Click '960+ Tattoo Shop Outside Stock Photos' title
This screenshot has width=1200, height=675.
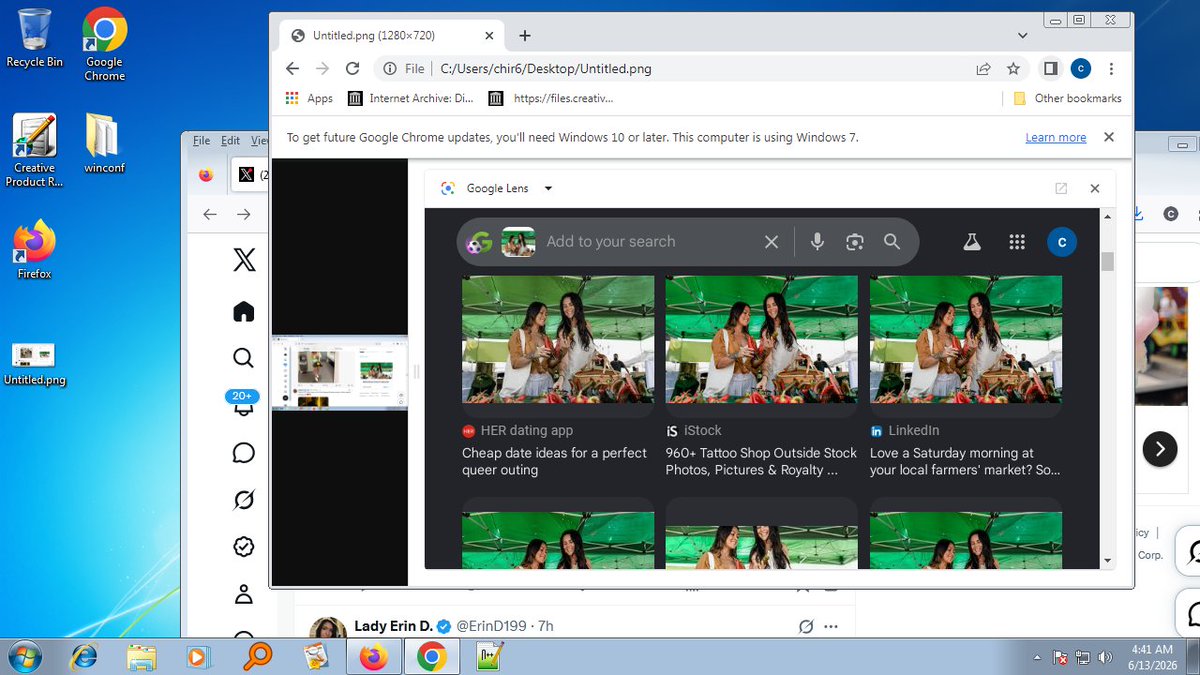click(x=761, y=461)
